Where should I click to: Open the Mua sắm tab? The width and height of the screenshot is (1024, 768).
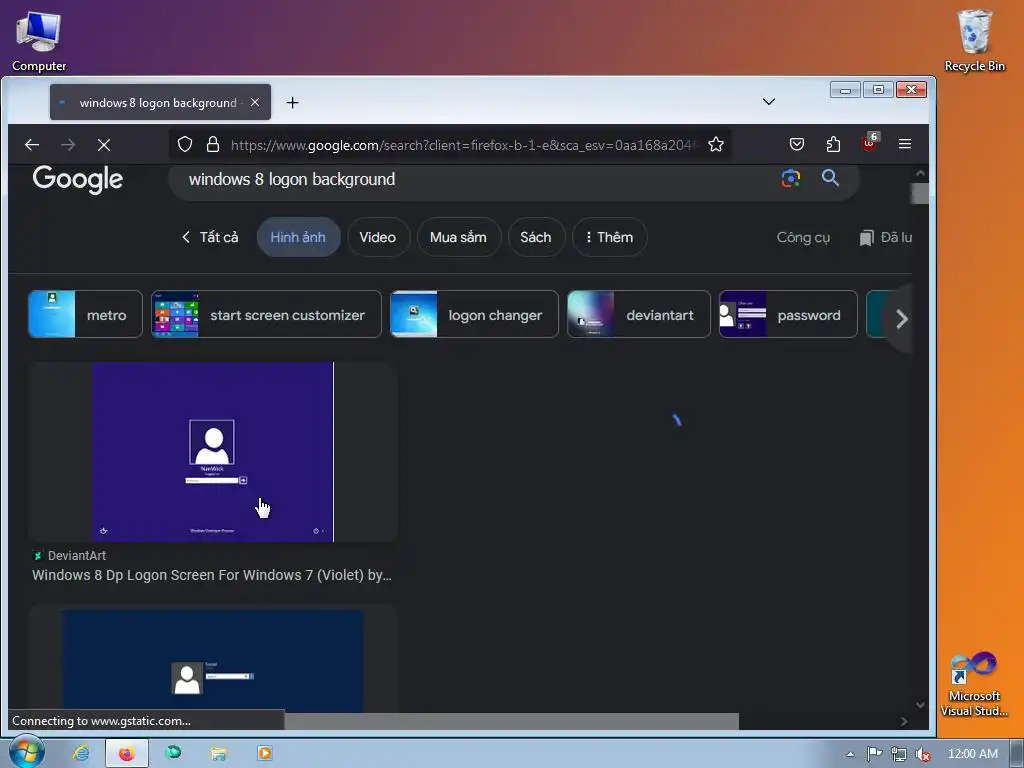(x=458, y=237)
